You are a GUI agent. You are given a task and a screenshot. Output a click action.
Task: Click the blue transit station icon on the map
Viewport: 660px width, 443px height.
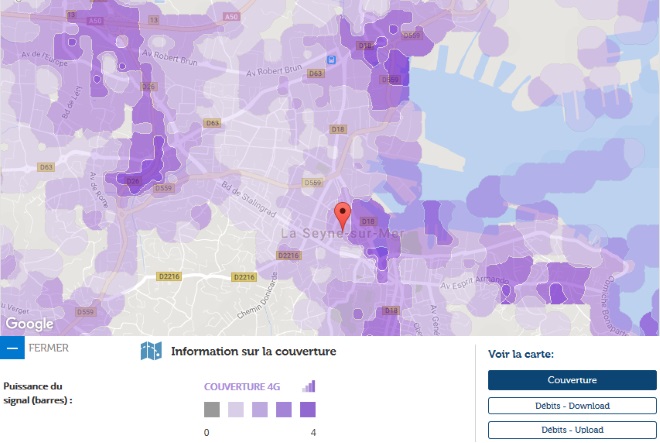(x=332, y=60)
